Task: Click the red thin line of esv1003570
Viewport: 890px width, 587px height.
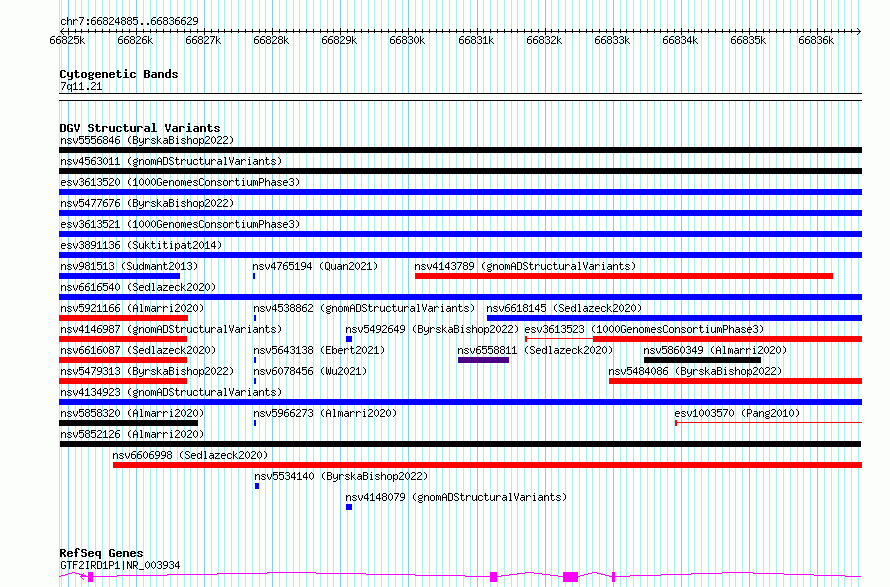Action: [769, 423]
